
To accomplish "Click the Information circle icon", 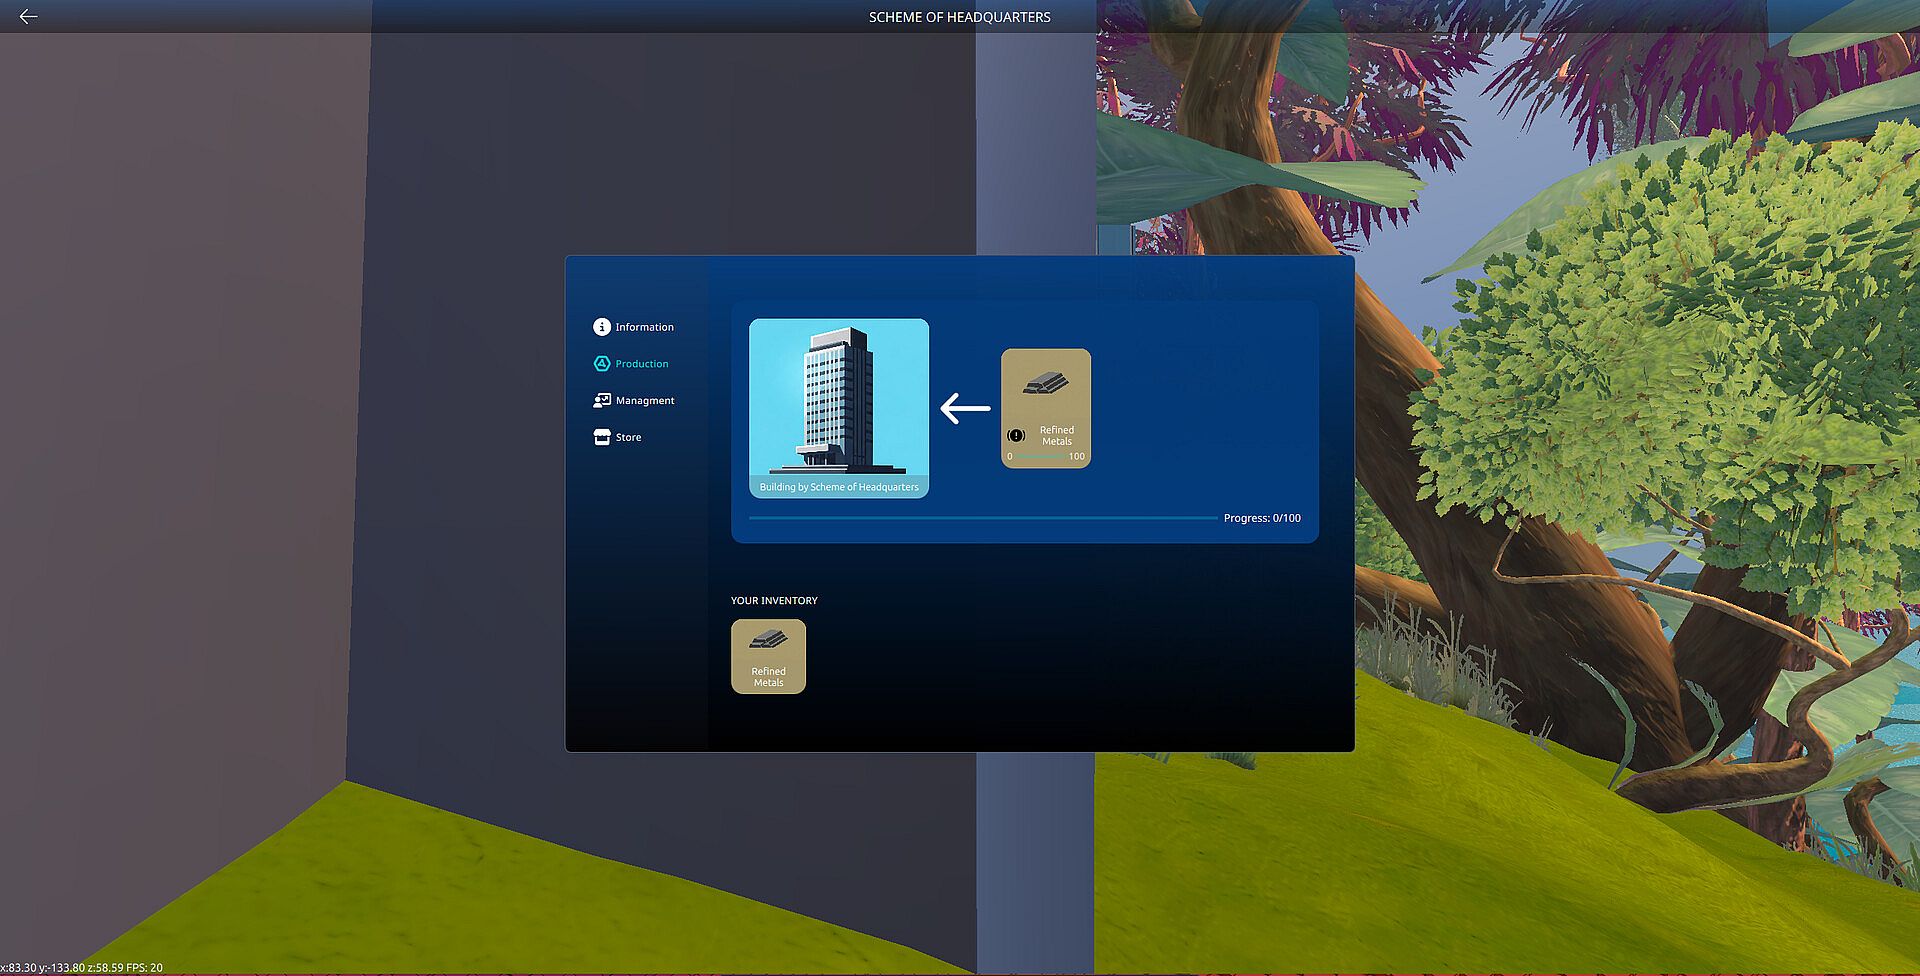I will point(601,327).
